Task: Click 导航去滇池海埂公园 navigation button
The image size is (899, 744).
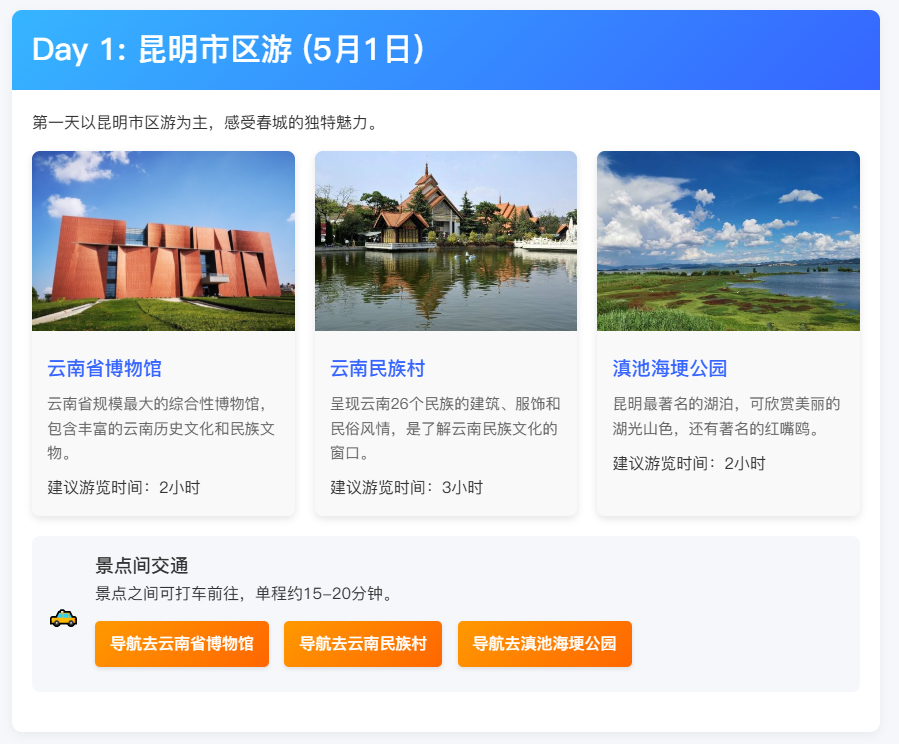Action: [x=544, y=644]
